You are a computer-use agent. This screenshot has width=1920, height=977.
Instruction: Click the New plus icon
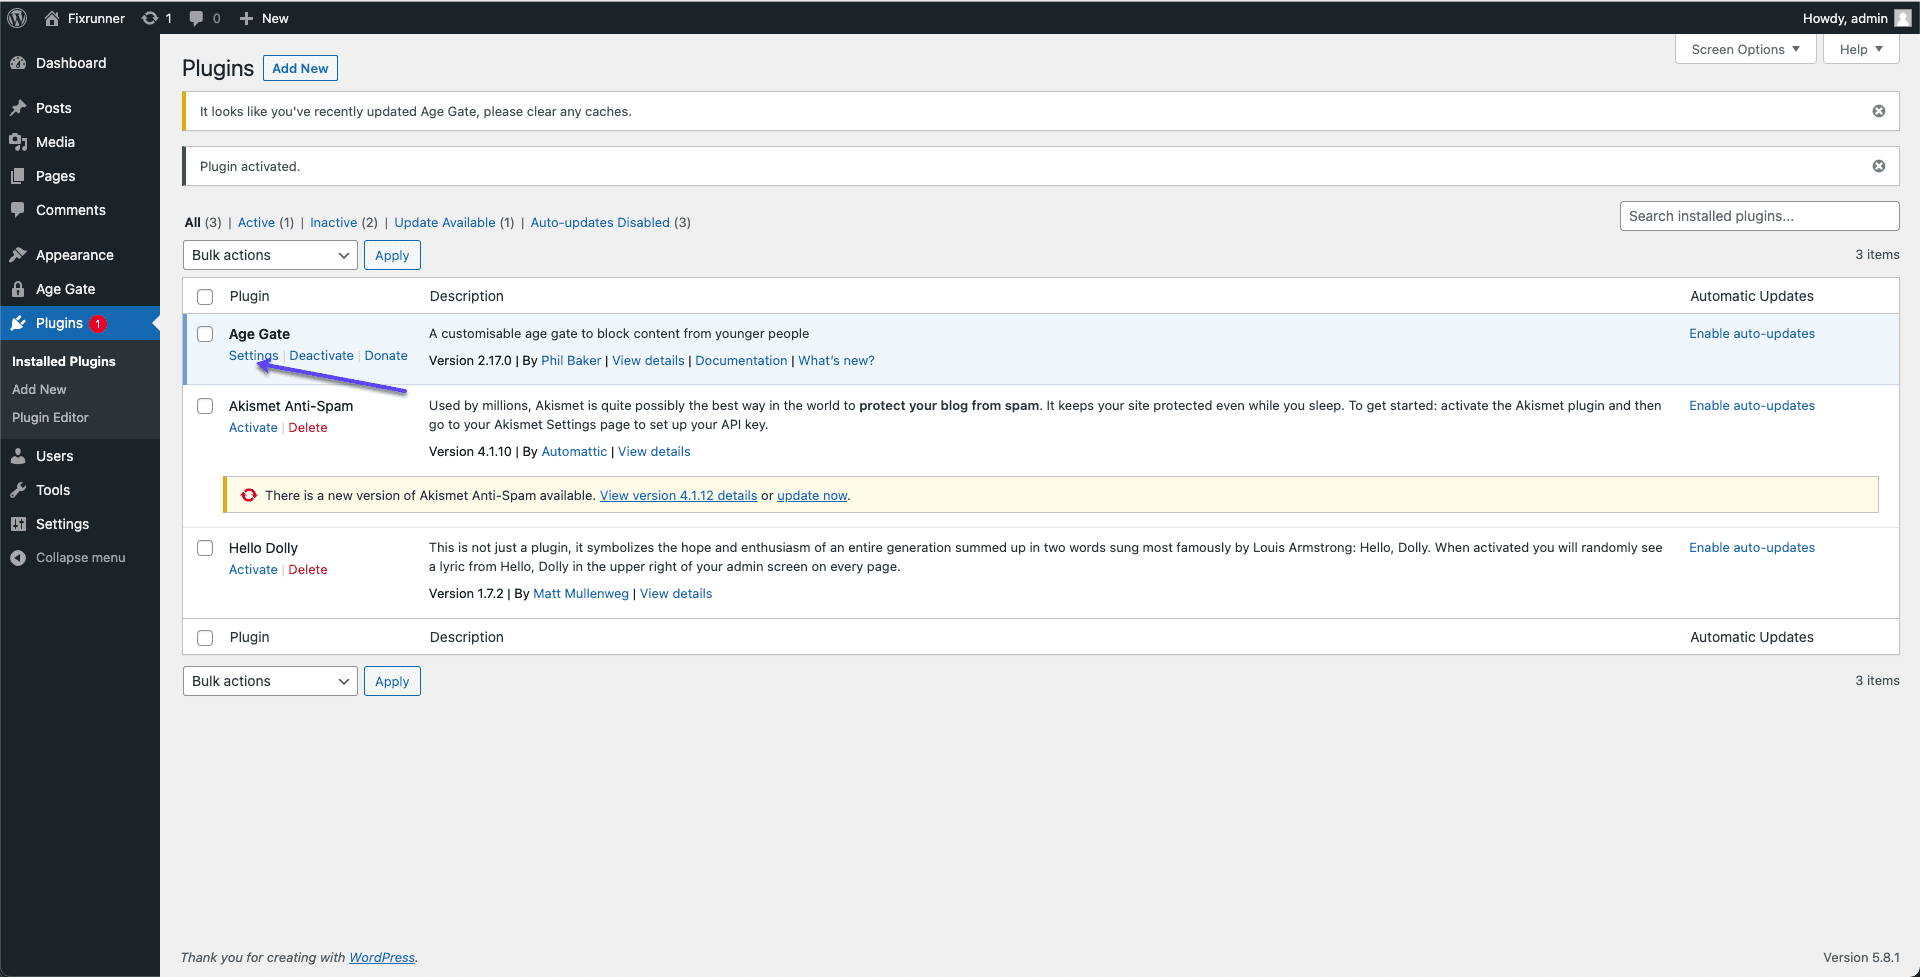pyautogui.click(x=246, y=18)
